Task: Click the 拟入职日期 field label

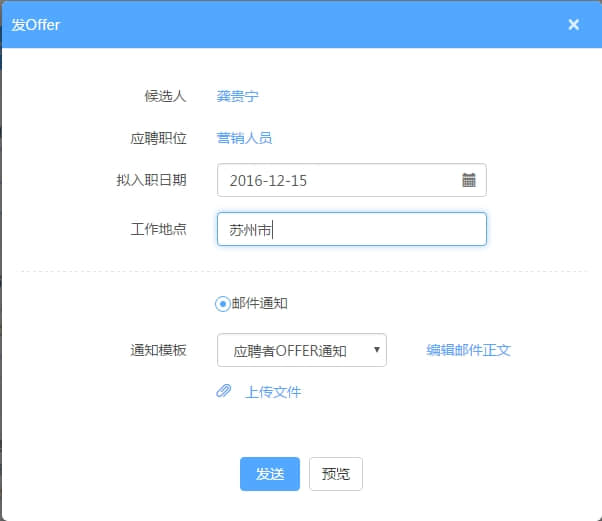Action: pos(151,180)
